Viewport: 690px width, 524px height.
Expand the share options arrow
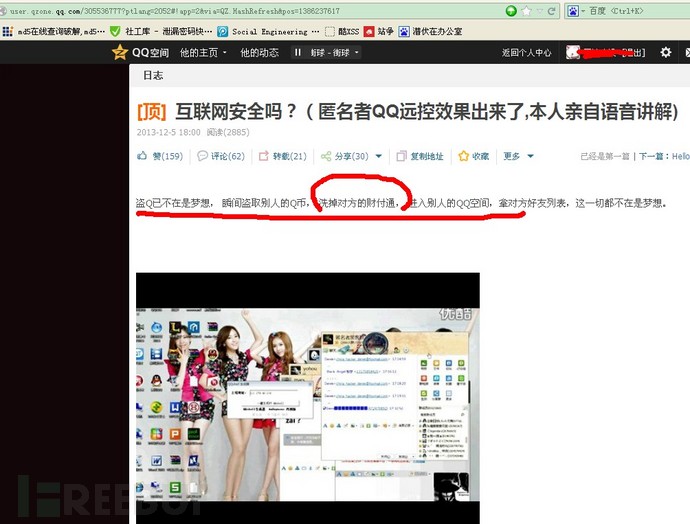pyautogui.click(x=379, y=156)
